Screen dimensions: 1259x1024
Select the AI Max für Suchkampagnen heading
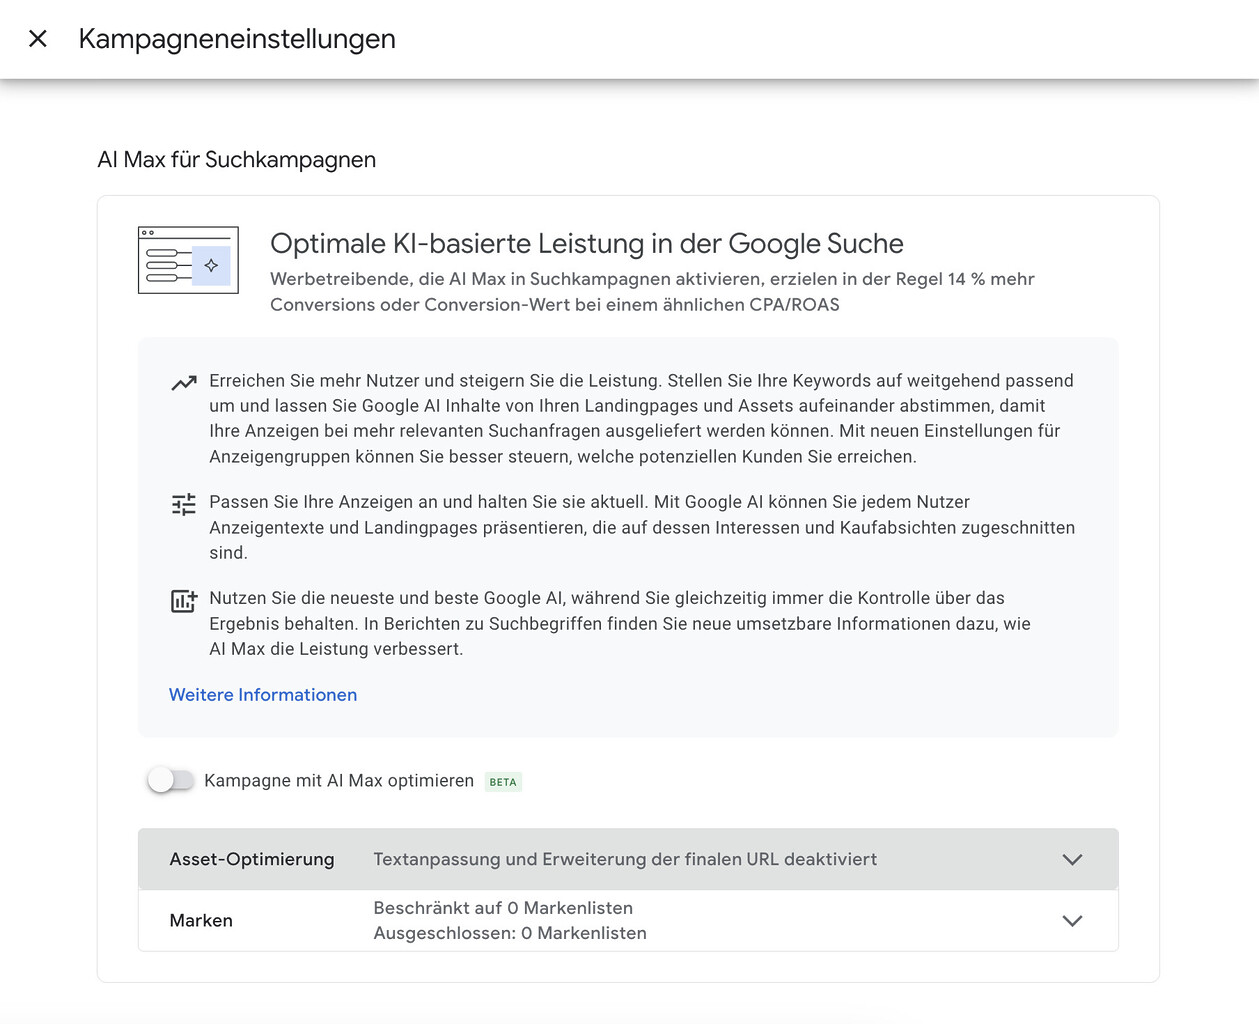237,159
